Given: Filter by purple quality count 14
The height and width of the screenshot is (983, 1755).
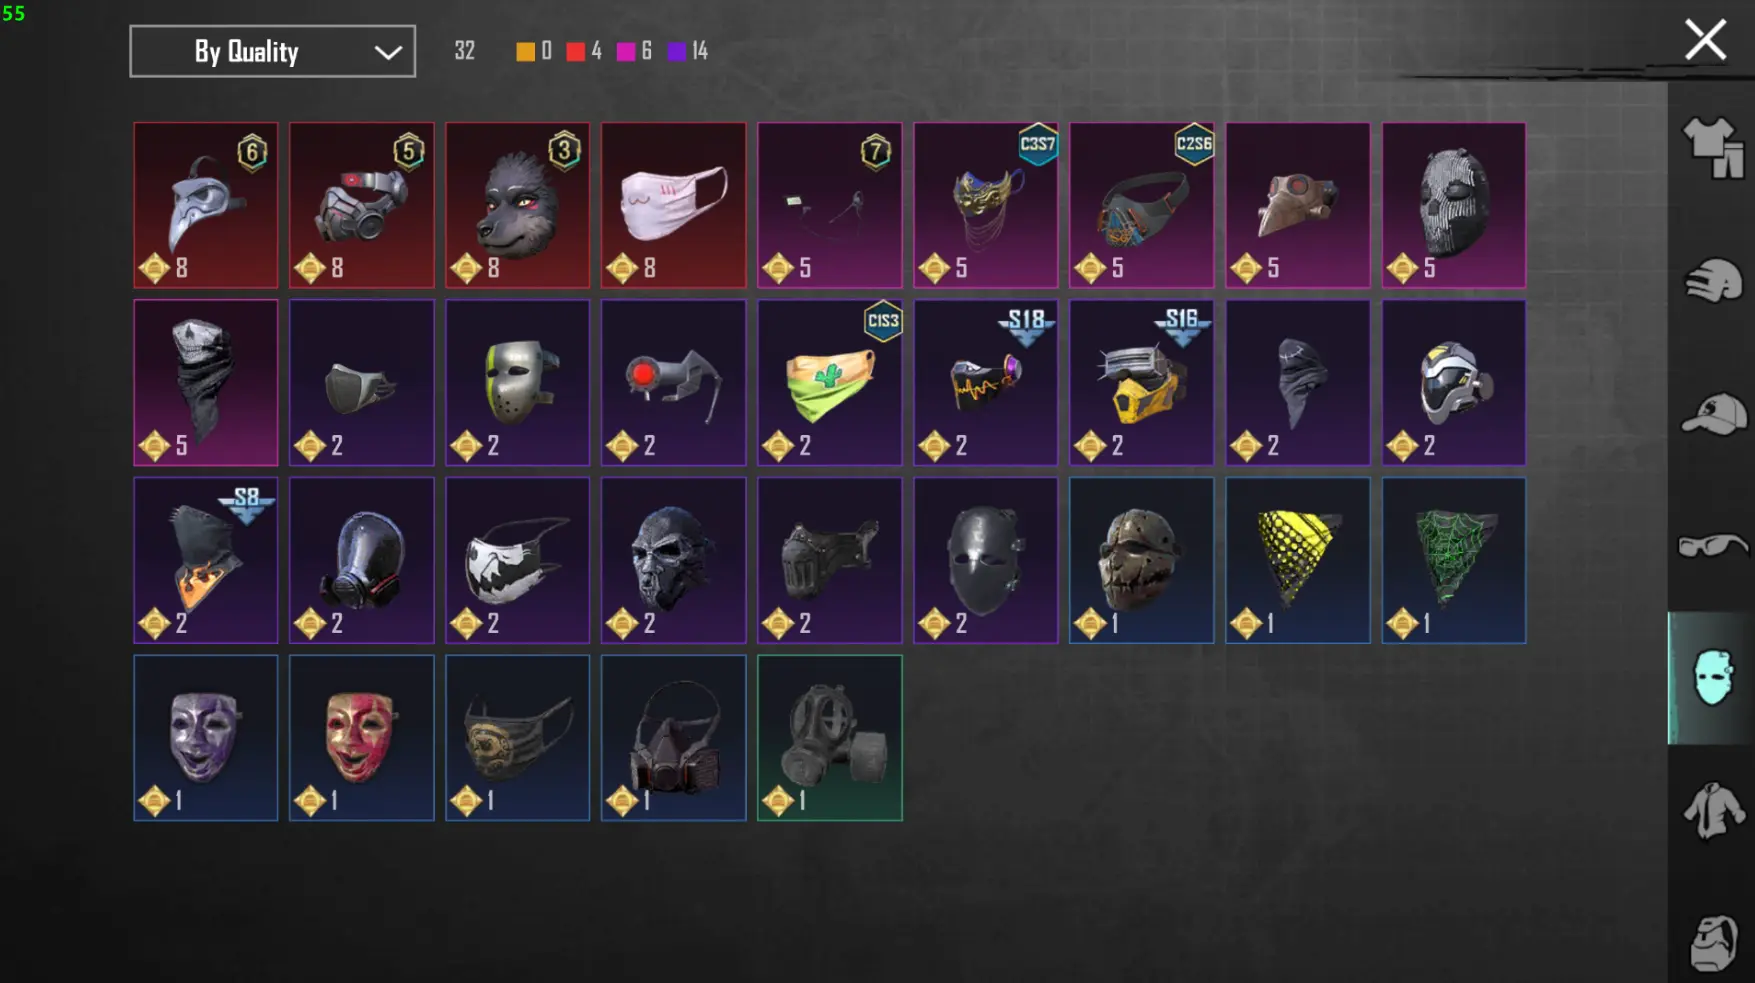Looking at the screenshot, I should (x=688, y=51).
